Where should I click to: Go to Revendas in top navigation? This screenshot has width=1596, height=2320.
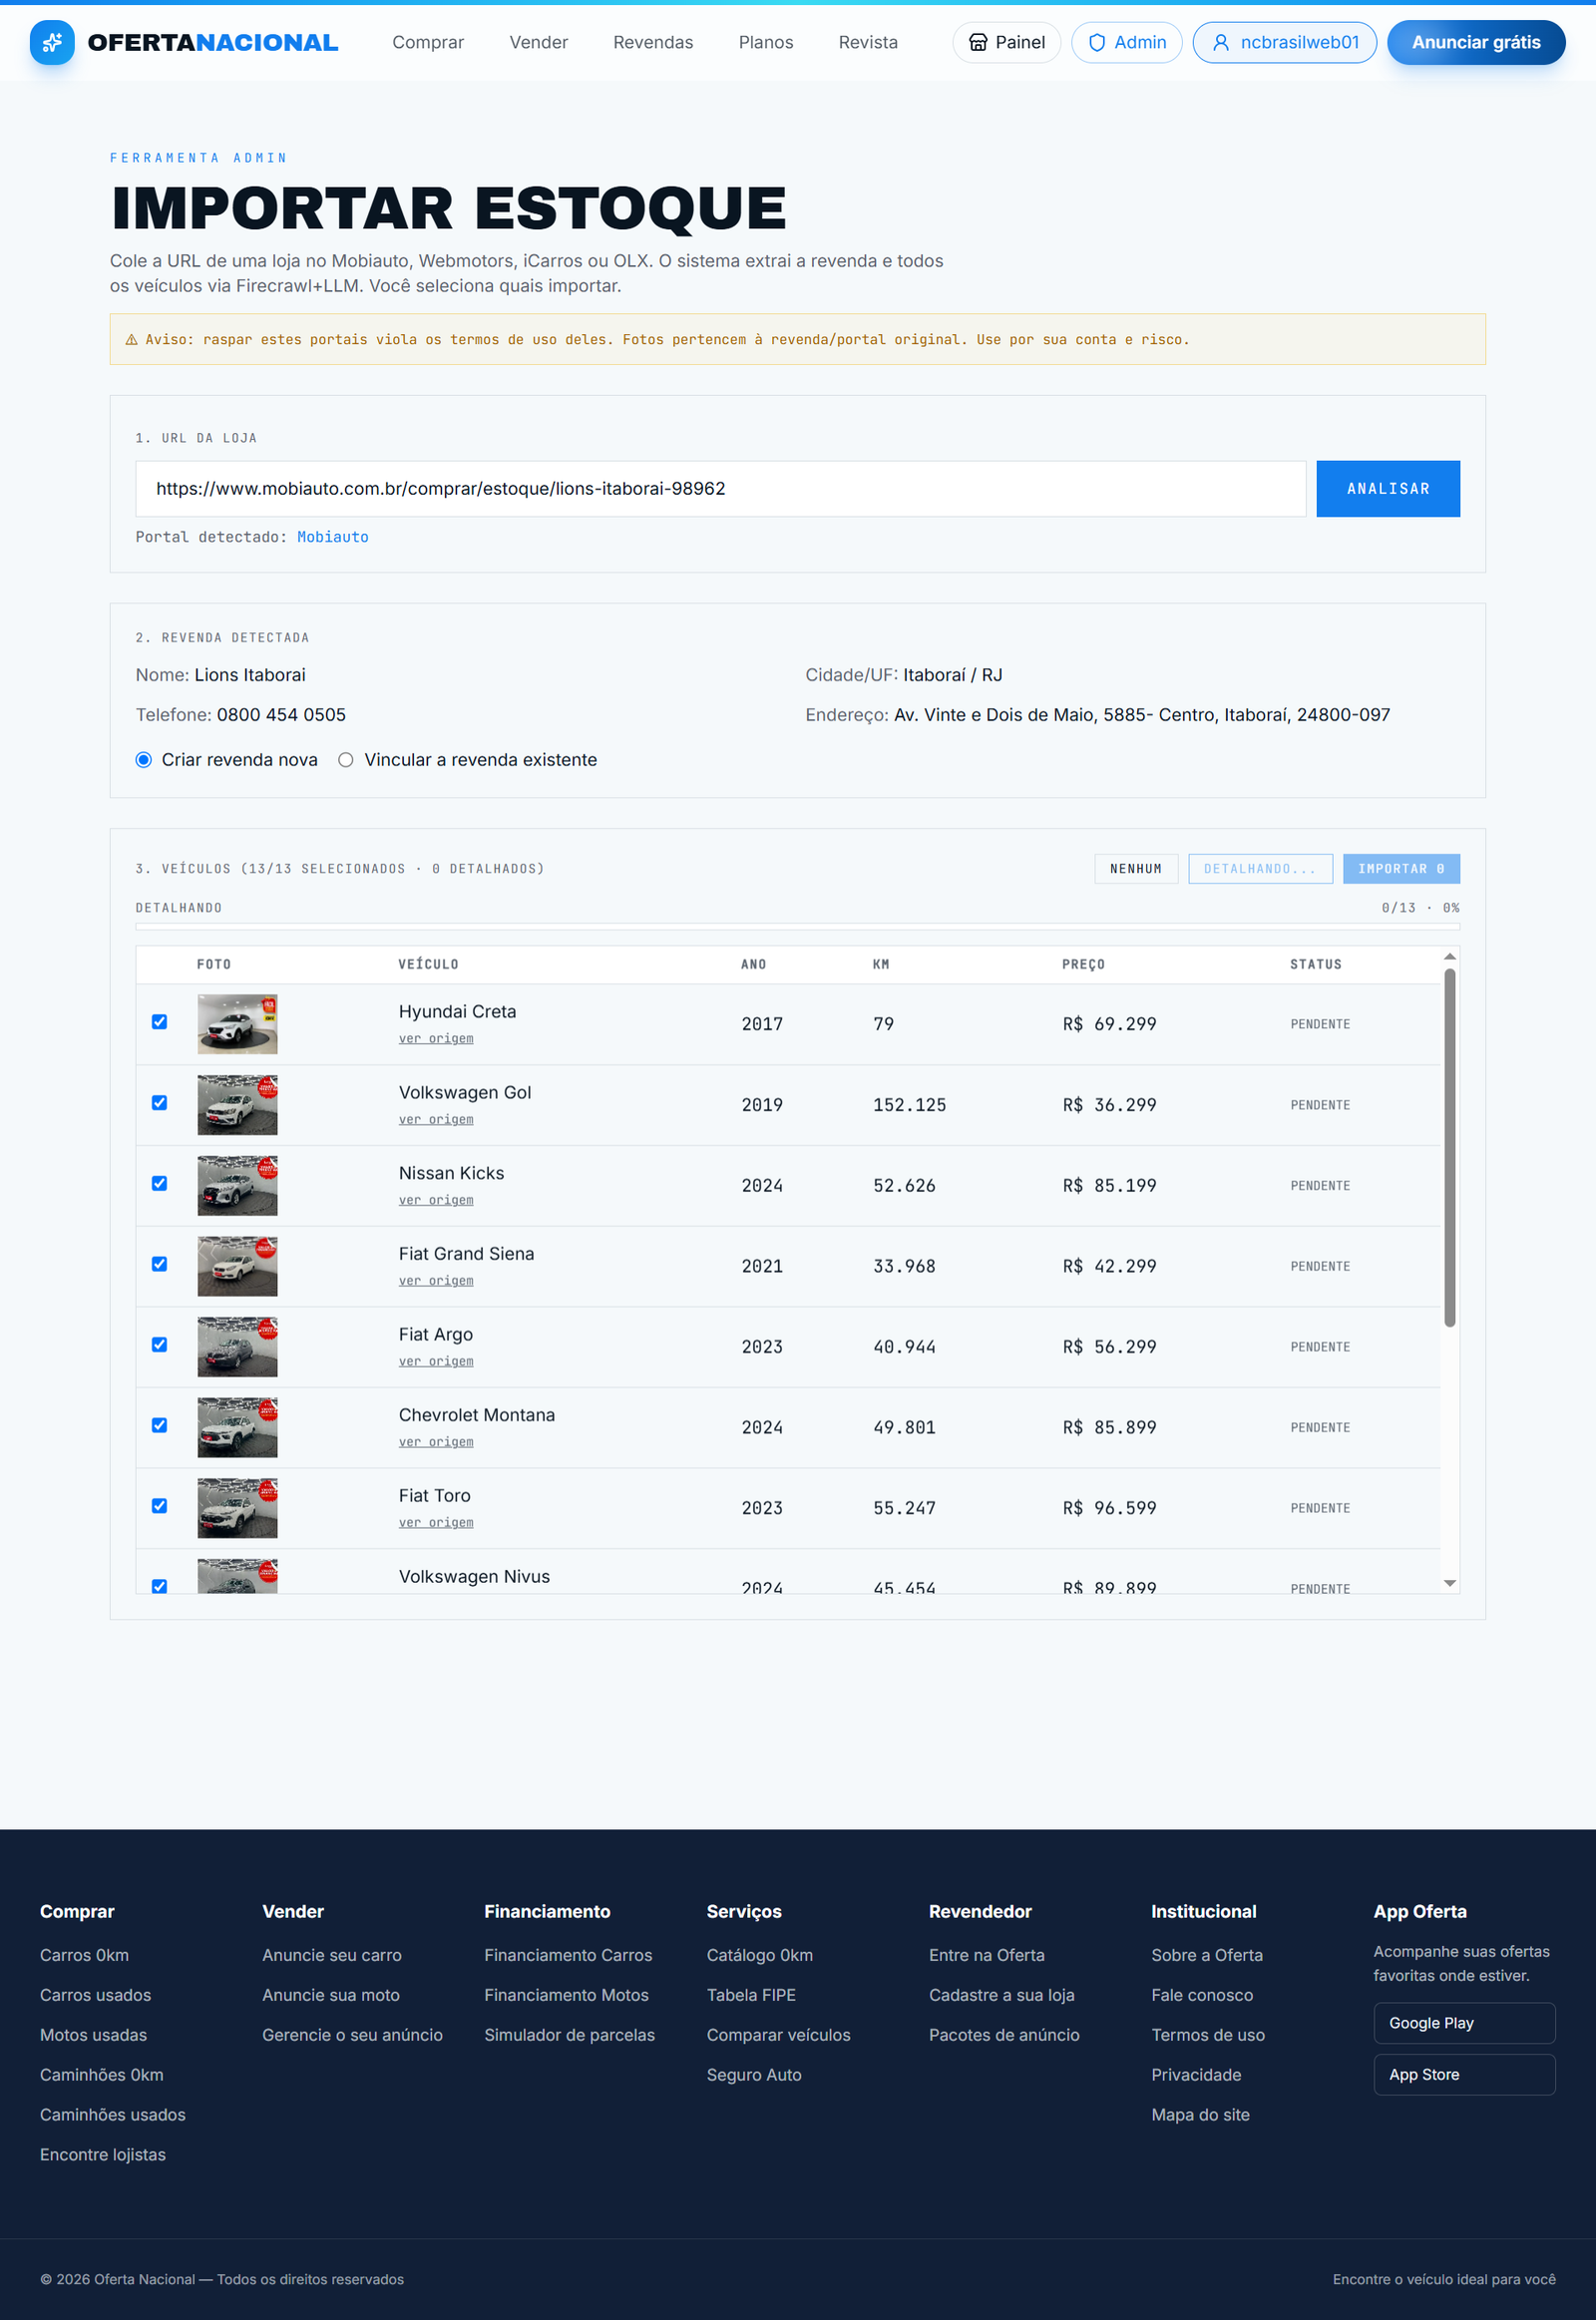[x=653, y=42]
